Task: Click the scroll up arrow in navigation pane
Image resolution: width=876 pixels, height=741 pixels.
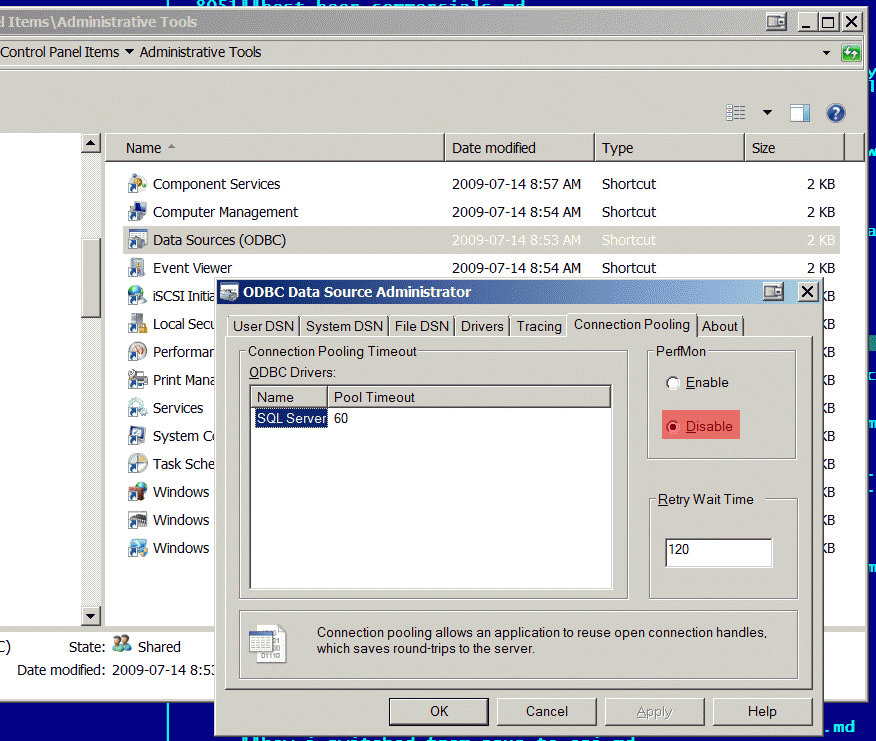Action: pyautogui.click(x=91, y=144)
